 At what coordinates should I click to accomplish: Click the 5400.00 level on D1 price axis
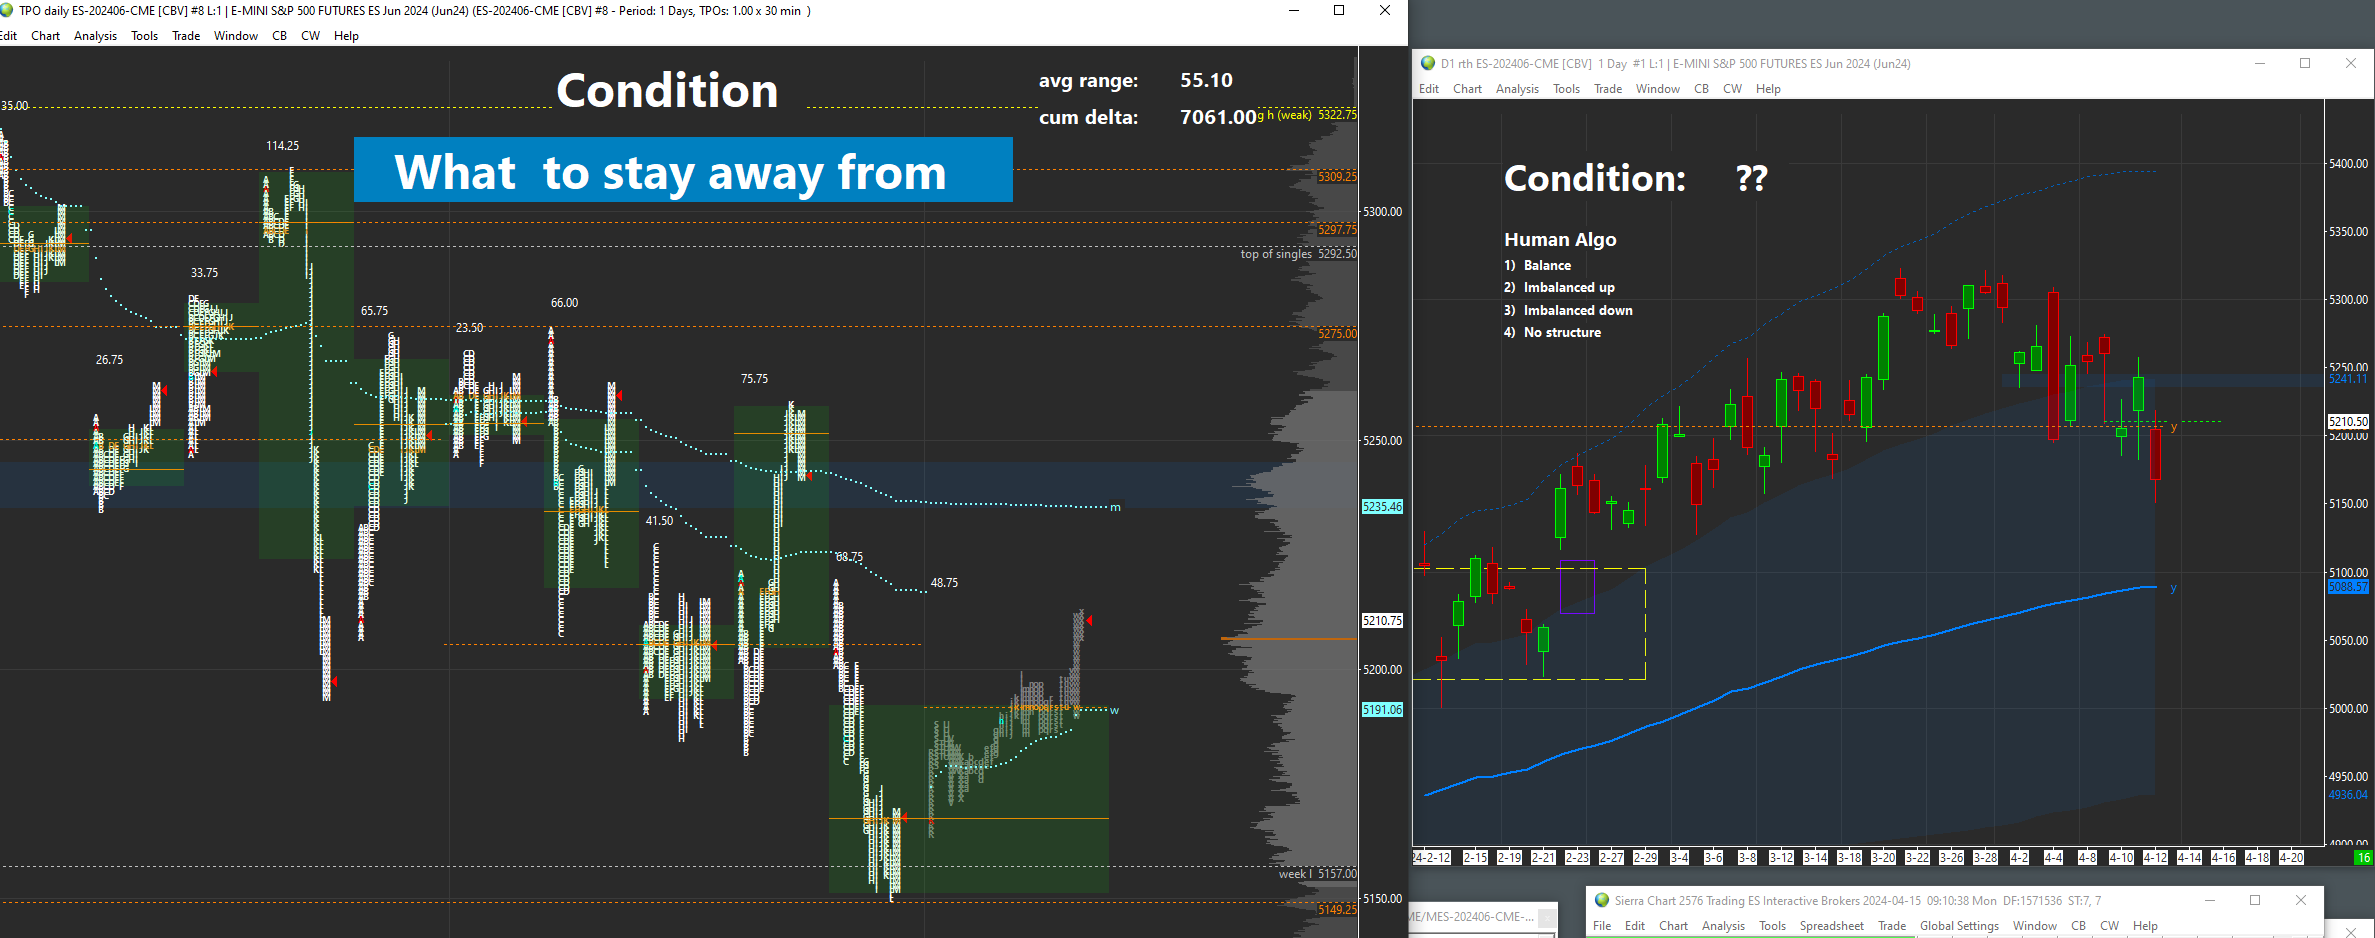[x=2348, y=163]
